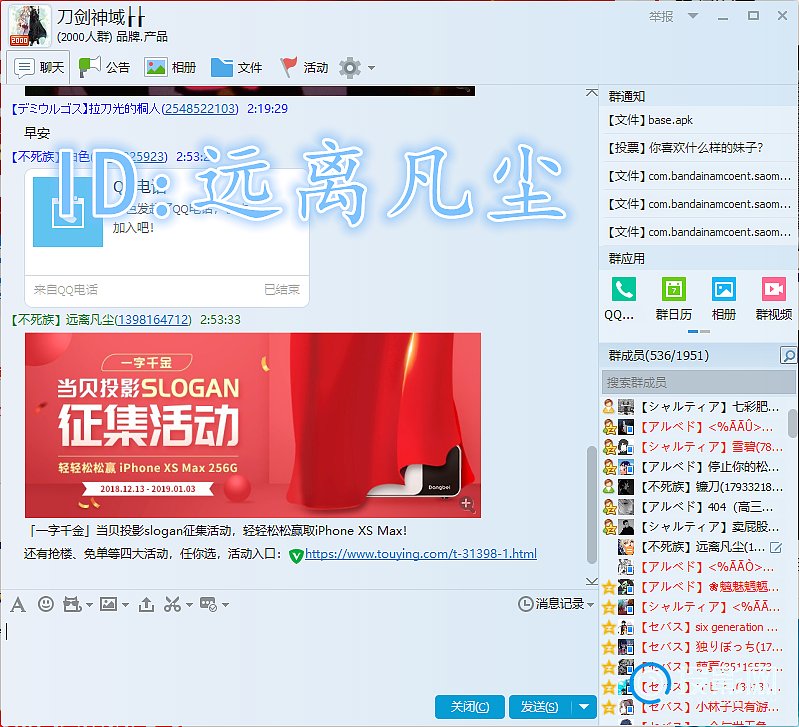Expand the GIF sticker dropdown arrow
The width and height of the screenshot is (799, 727).
90,605
